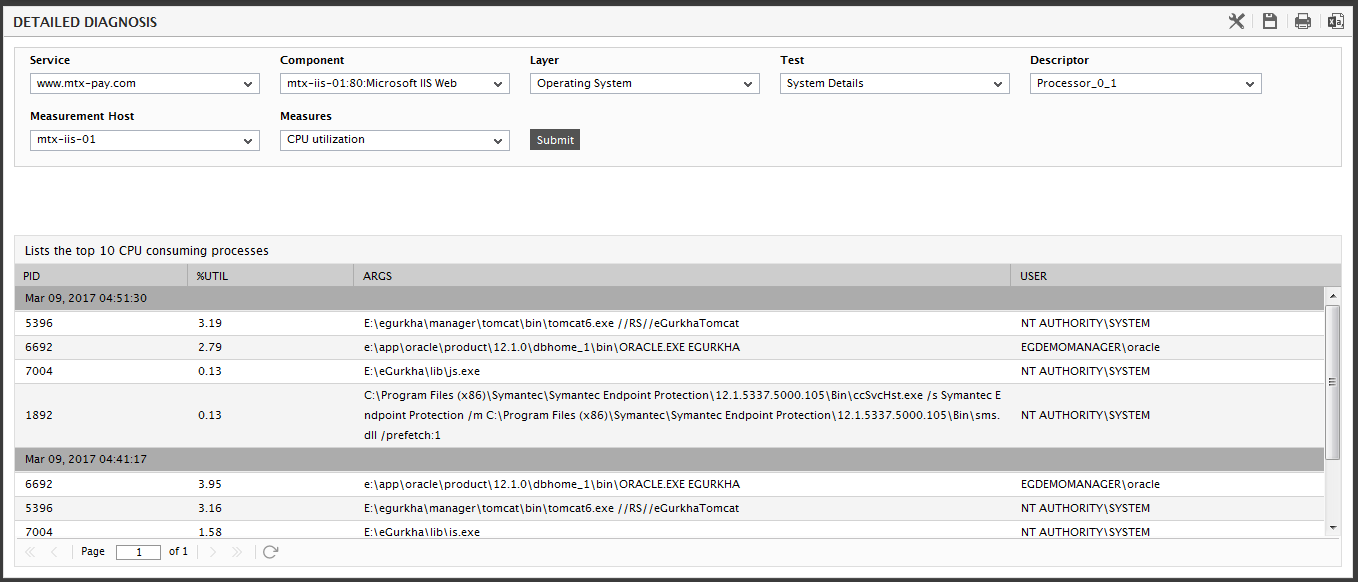Image resolution: width=1358 pixels, height=582 pixels.
Task: Expand the Descriptor dropdown showing Processor_0_1
Action: [1146, 84]
